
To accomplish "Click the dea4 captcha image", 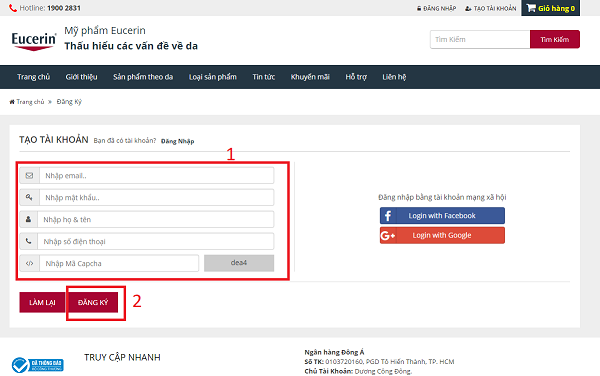I will click(239, 263).
